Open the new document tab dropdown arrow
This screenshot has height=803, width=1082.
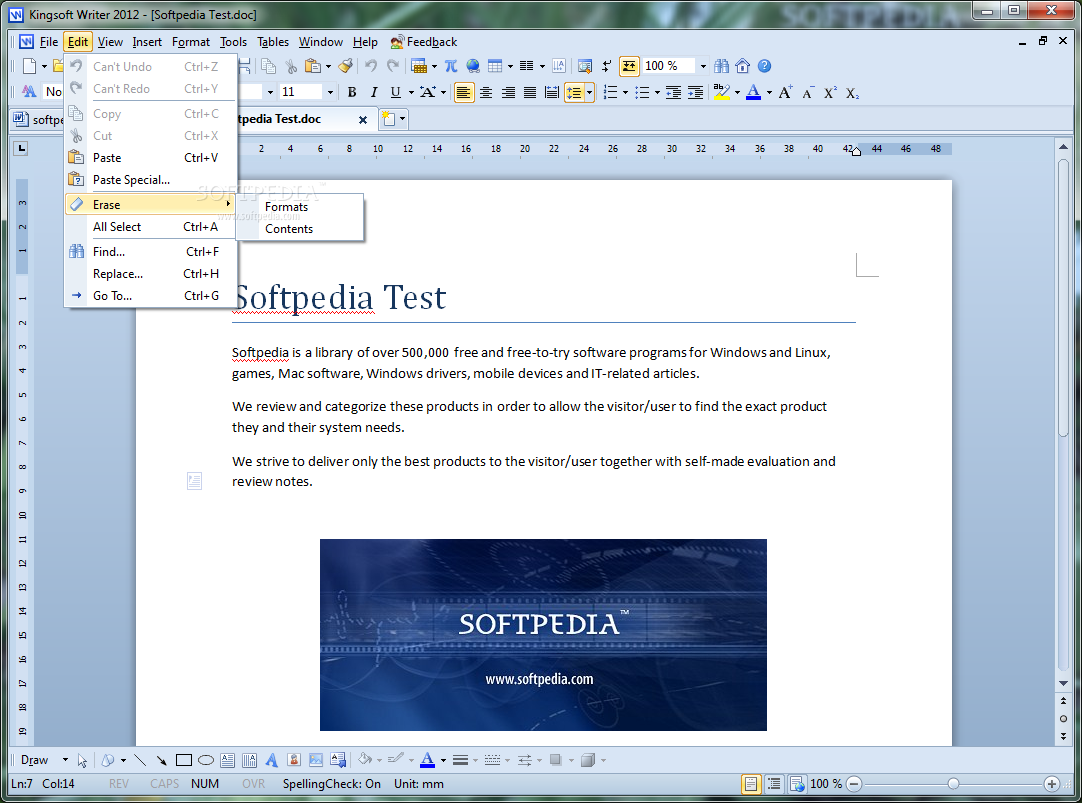tap(402, 119)
